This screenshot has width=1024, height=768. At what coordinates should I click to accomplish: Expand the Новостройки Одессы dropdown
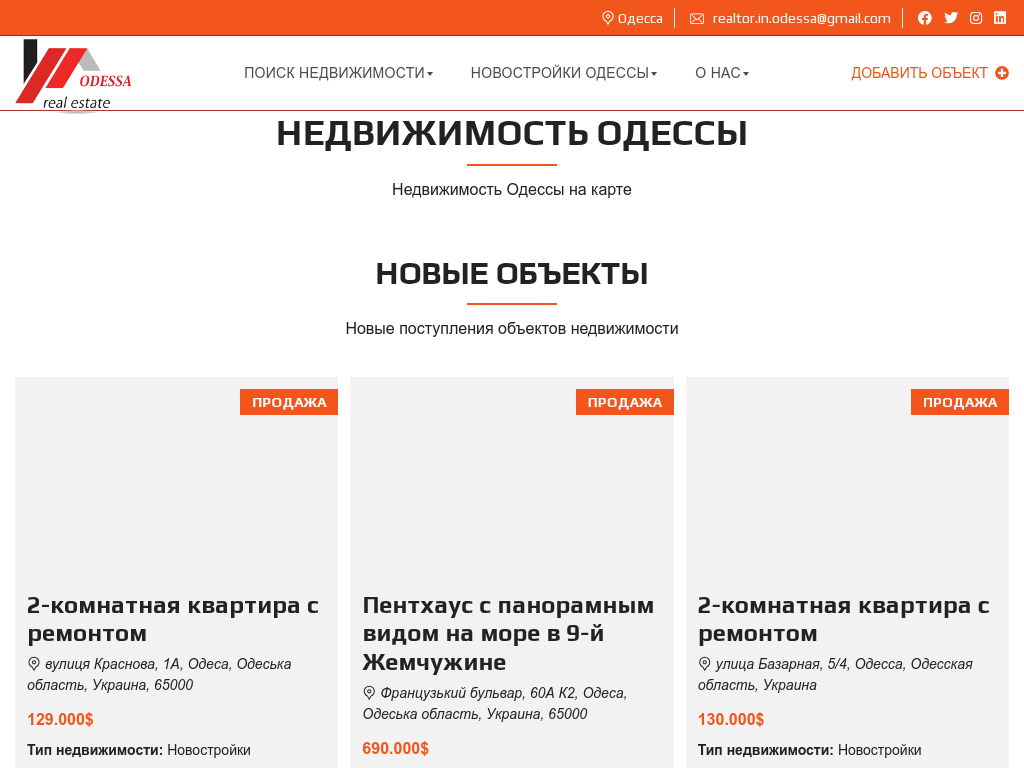click(563, 73)
